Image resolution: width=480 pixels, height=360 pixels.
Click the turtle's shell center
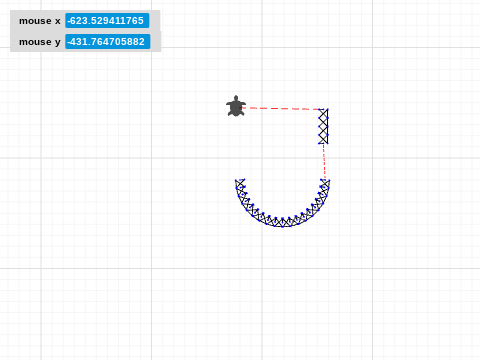(236, 108)
